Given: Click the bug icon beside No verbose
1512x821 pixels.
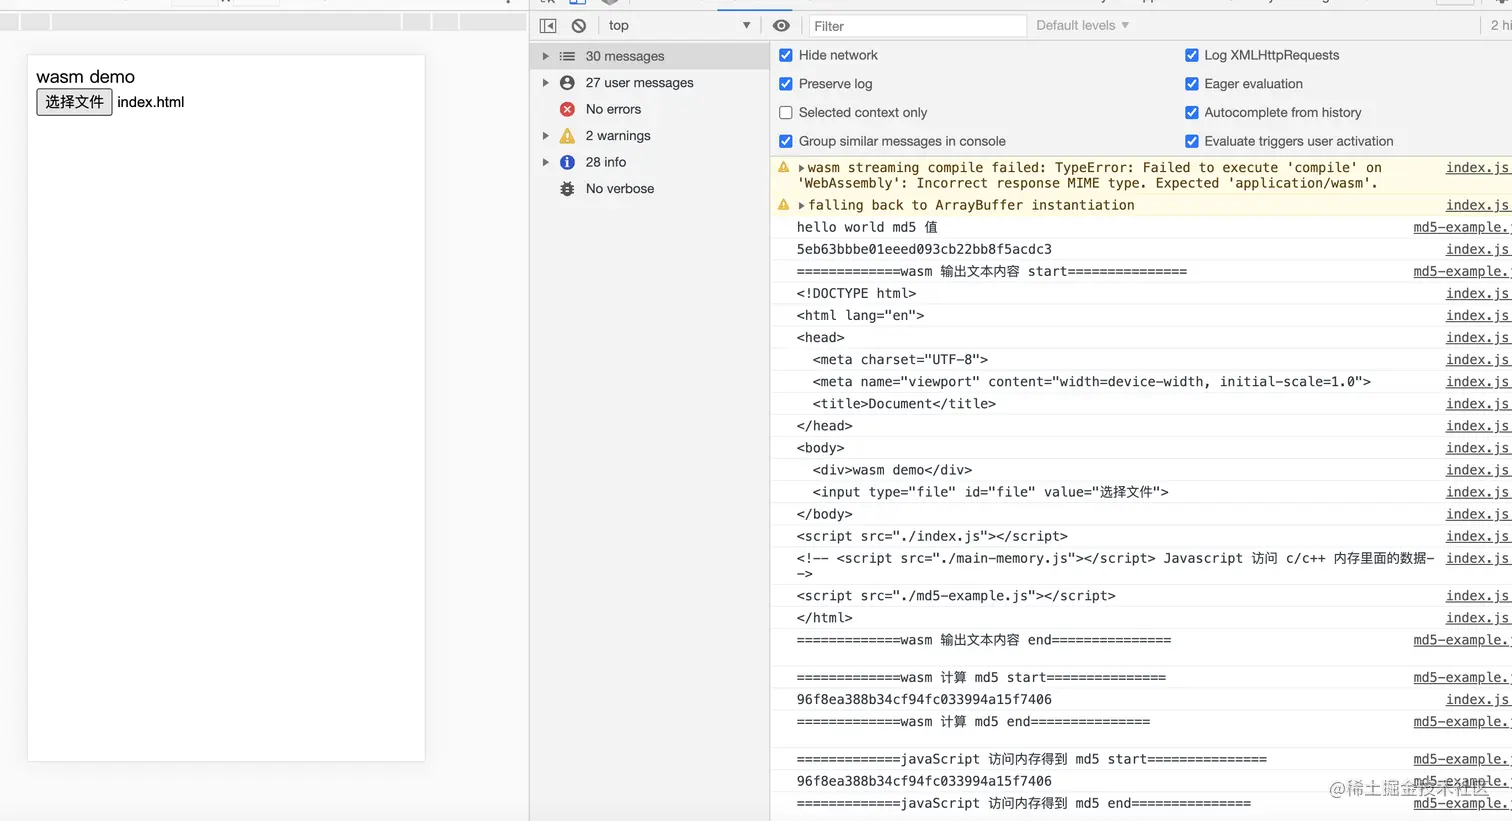Looking at the screenshot, I should point(567,188).
